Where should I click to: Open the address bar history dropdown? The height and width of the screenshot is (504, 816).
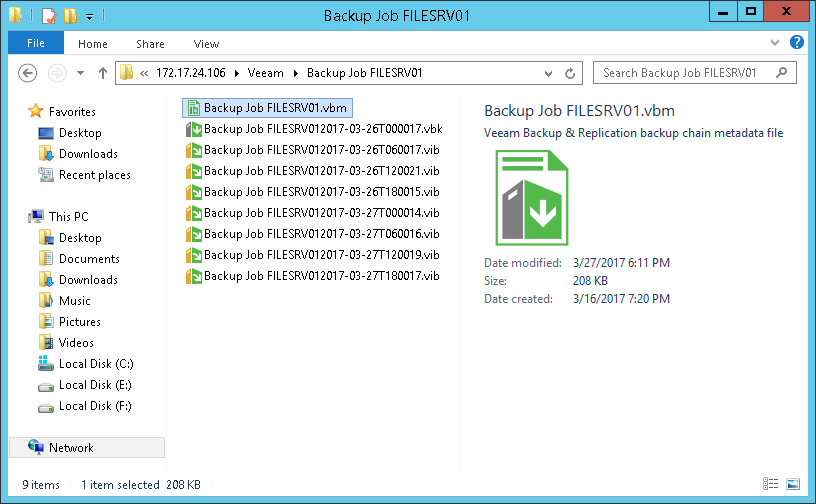click(x=548, y=73)
